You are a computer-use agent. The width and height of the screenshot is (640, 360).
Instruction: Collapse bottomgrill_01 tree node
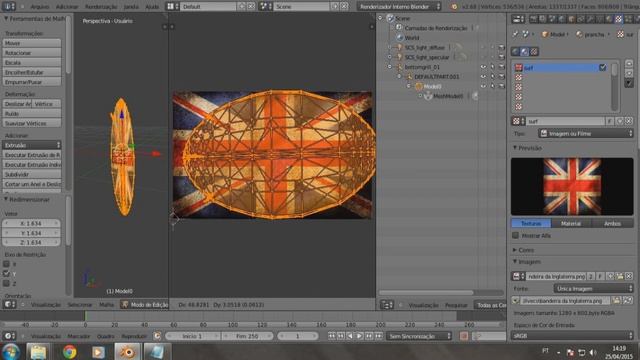coord(390,67)
